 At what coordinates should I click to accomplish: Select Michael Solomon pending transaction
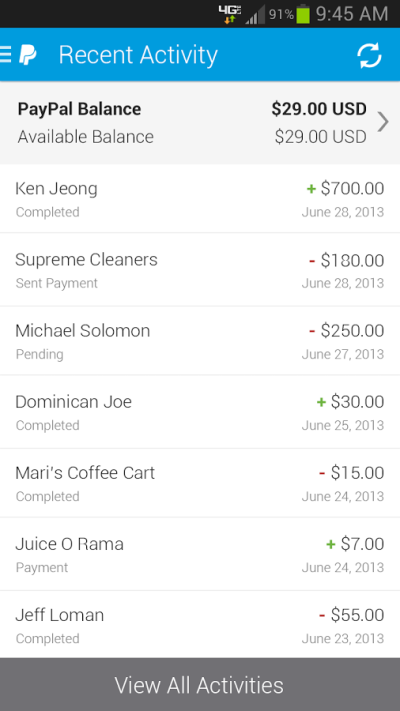[200, 341]
